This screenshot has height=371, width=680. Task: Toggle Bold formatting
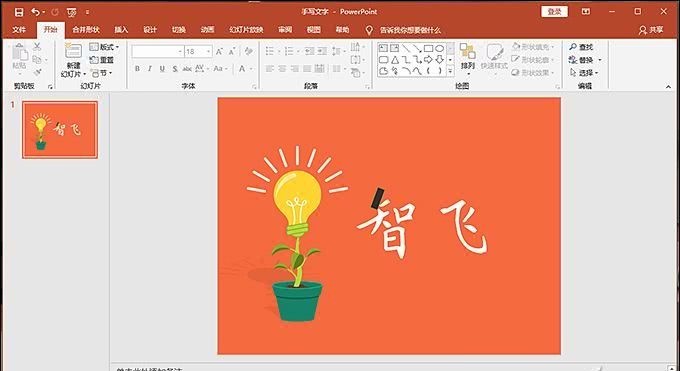click(x=137, y=69)
